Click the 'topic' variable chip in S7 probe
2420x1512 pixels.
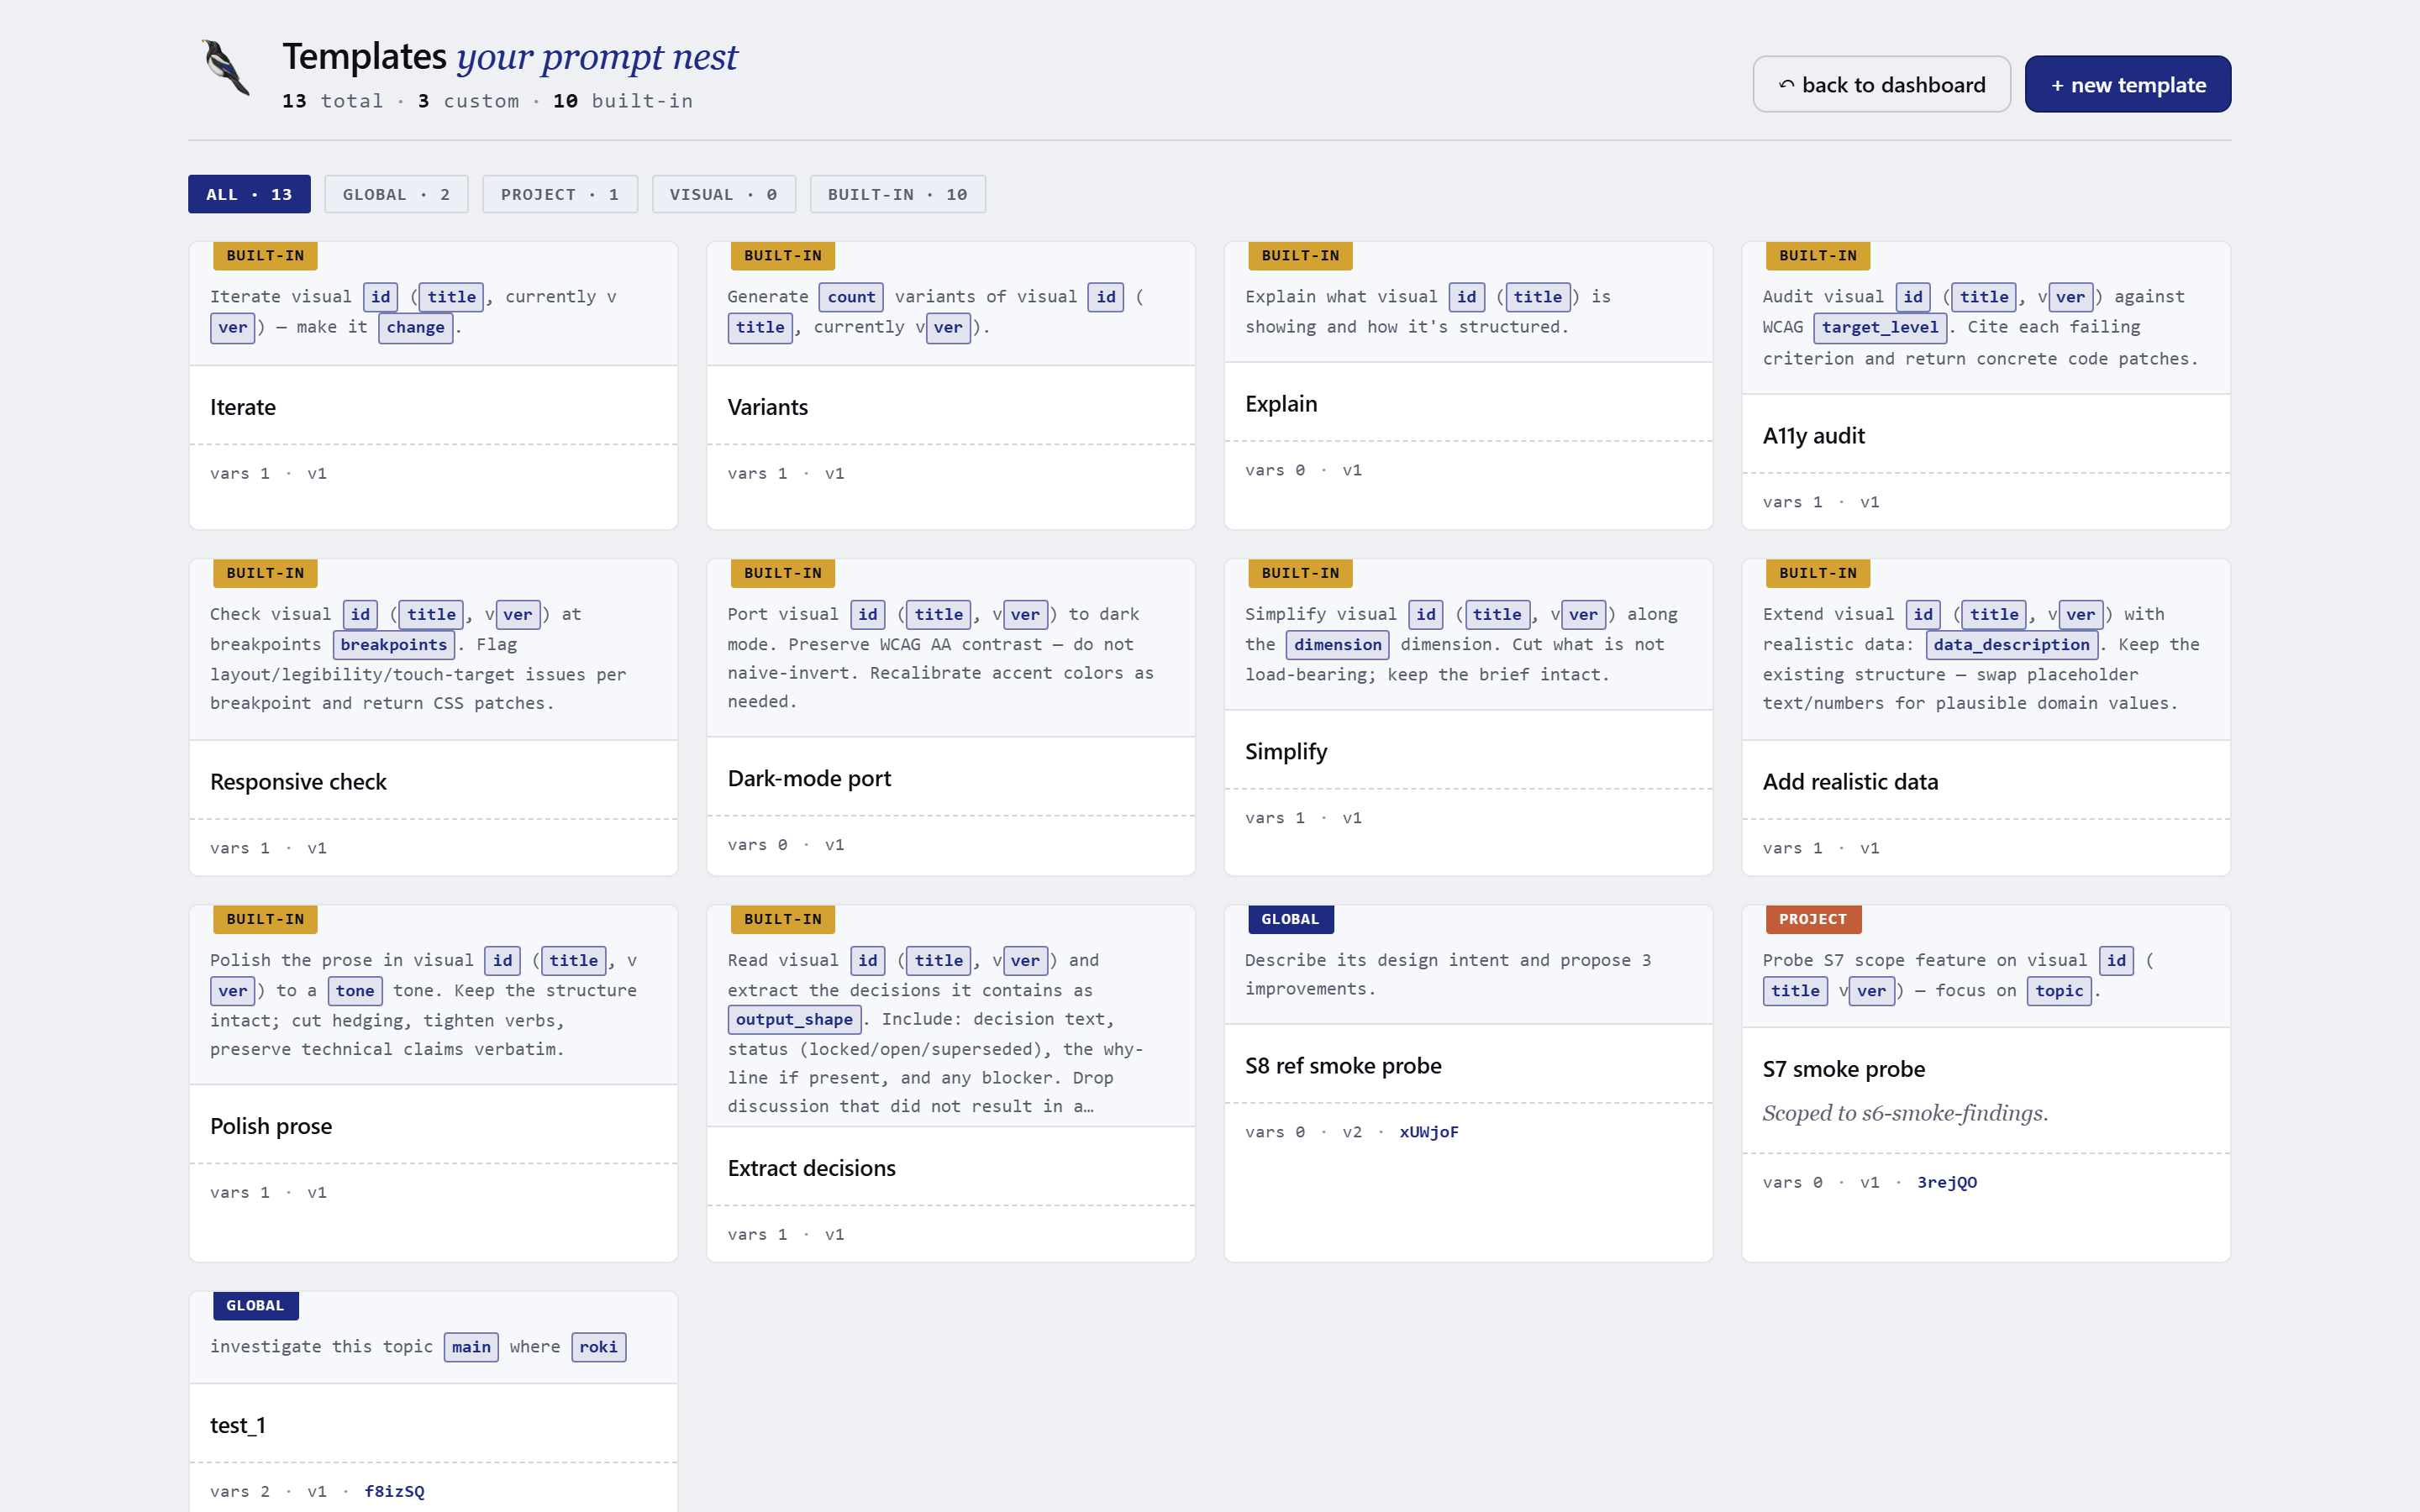(2059, 991)
